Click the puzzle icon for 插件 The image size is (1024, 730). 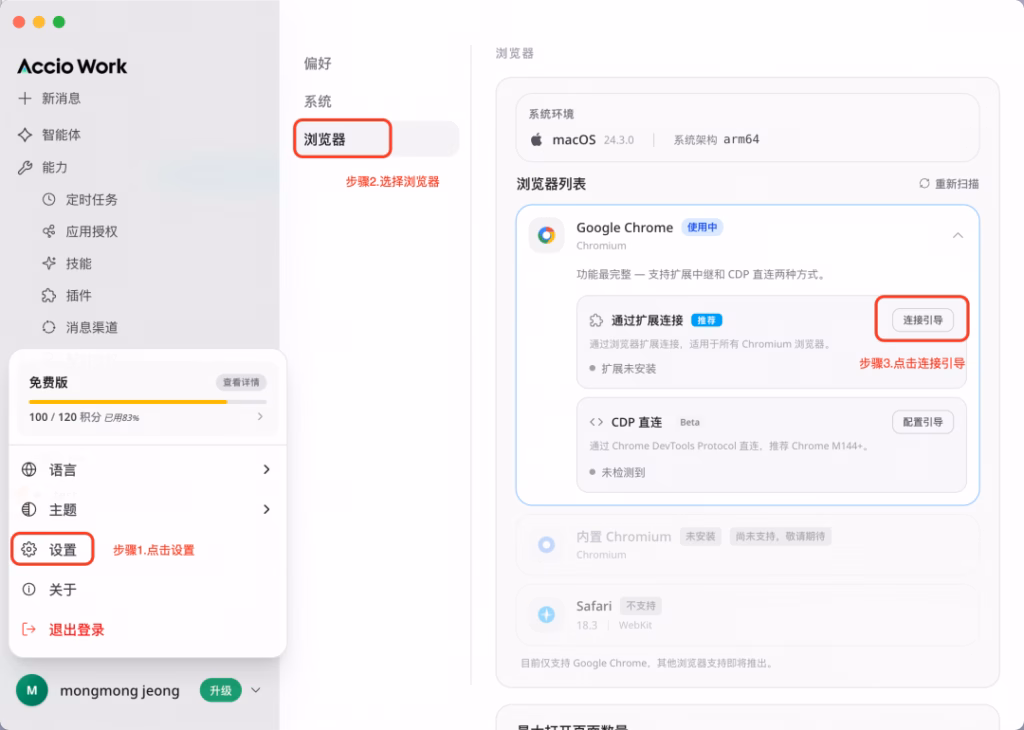click(49, 295)
